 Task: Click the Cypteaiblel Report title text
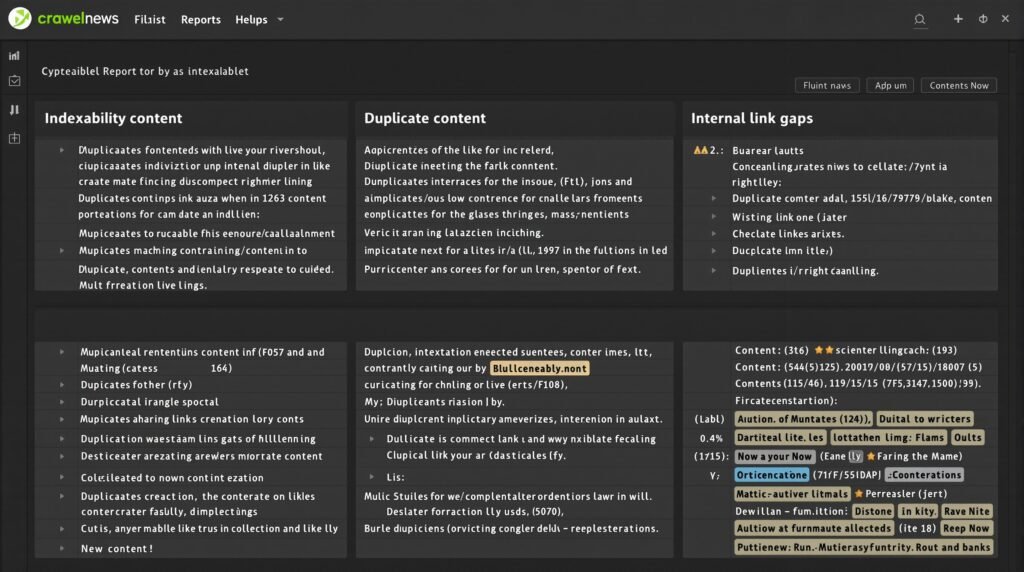[x=145, y=71]
